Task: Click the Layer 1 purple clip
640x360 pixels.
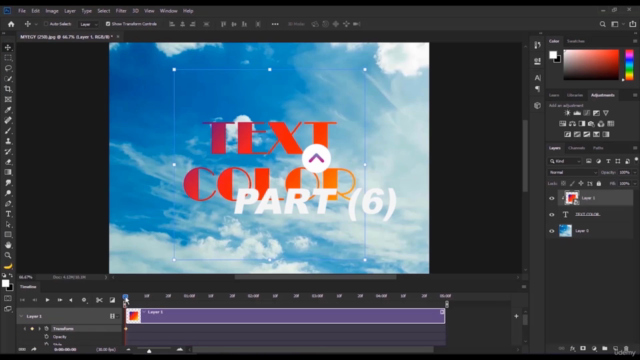Action: pyautogui.click(x=285, y=316)
